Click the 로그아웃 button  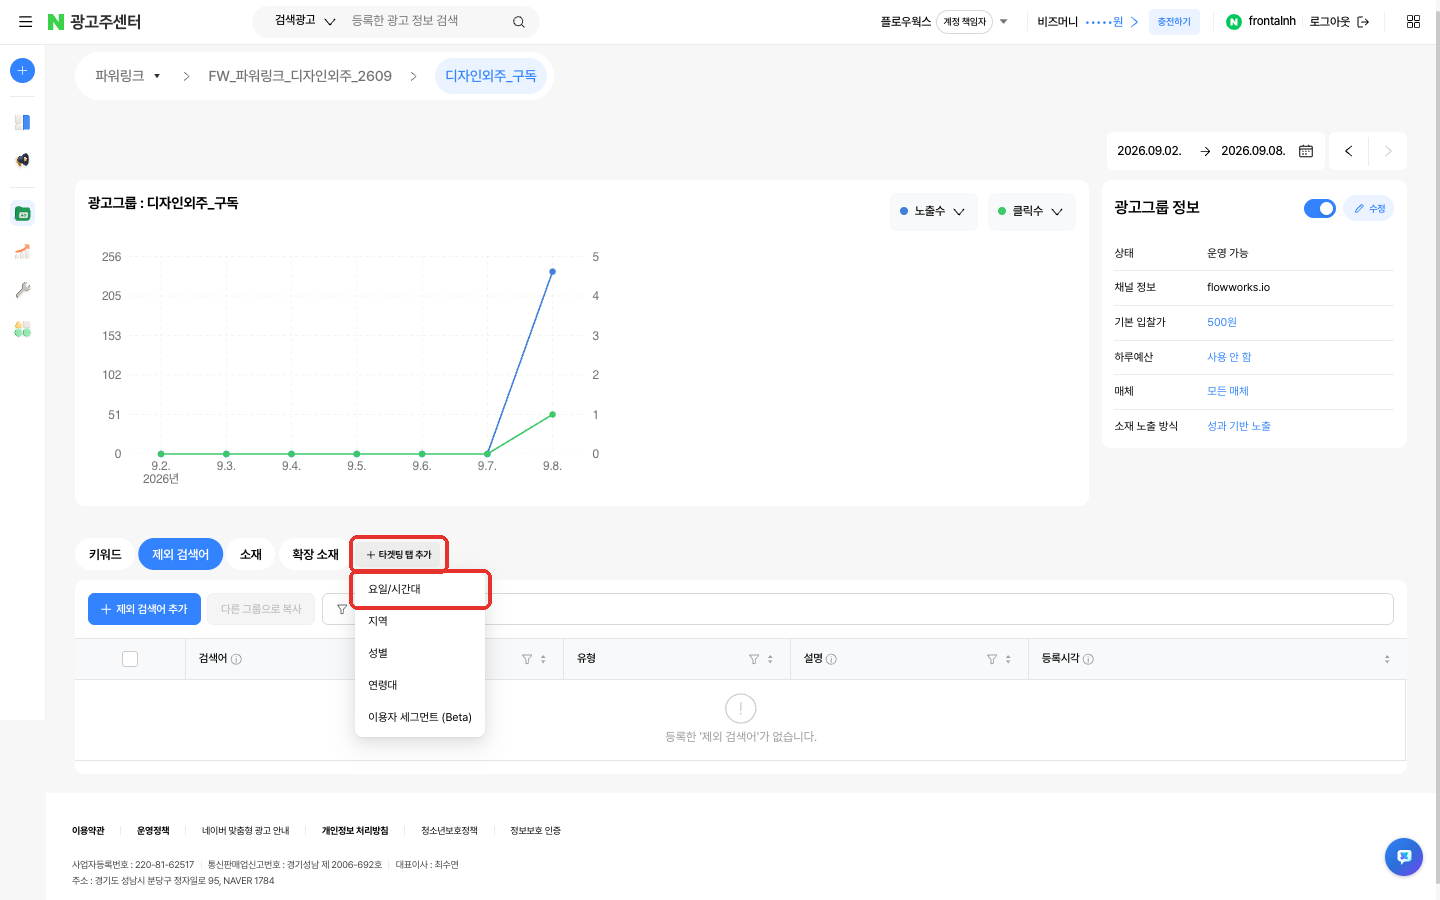1339,21
